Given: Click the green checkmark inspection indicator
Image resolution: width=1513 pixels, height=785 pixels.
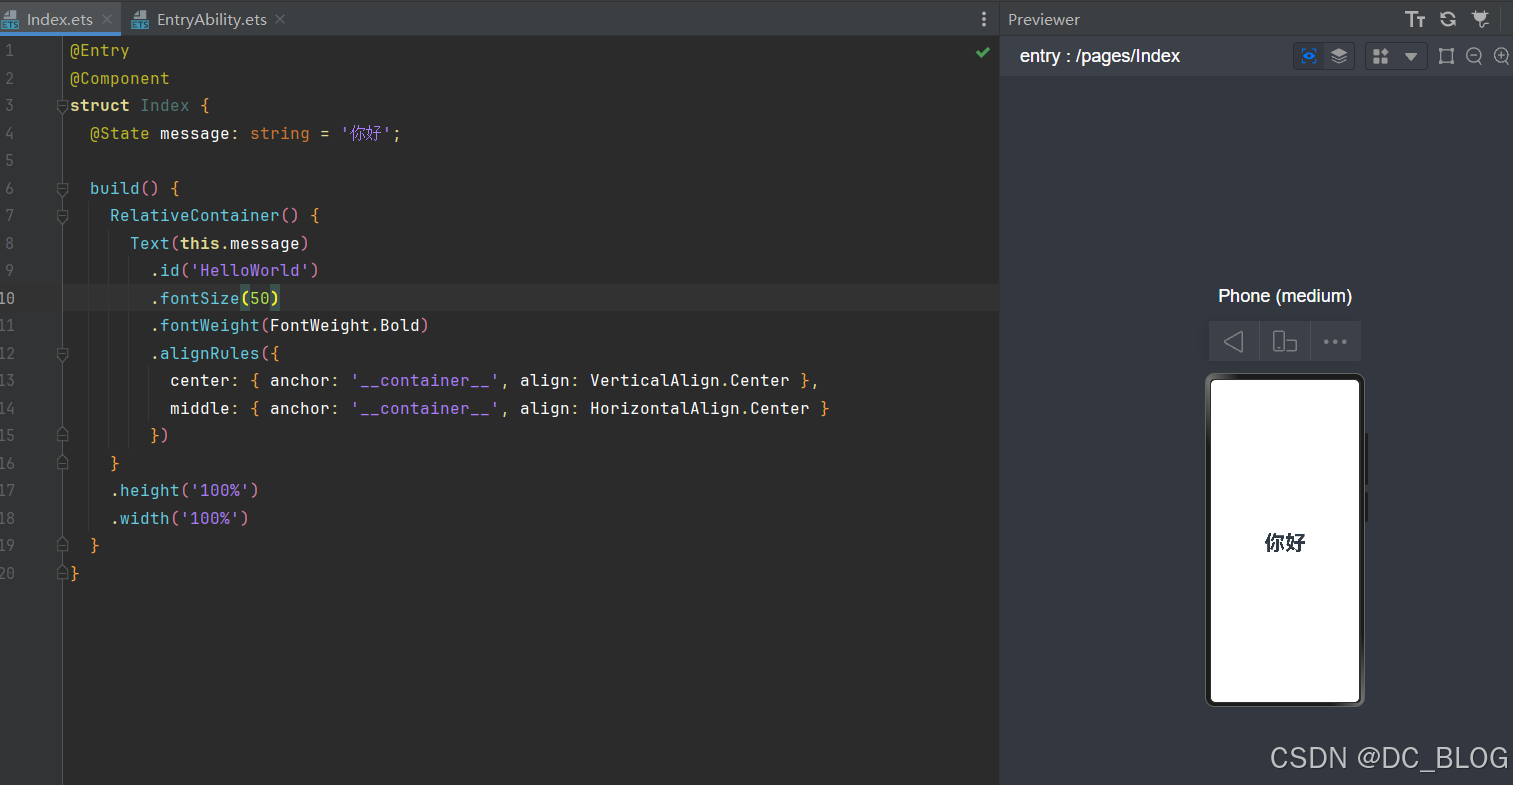Looking at the screenshot, I should click(983, 52).
